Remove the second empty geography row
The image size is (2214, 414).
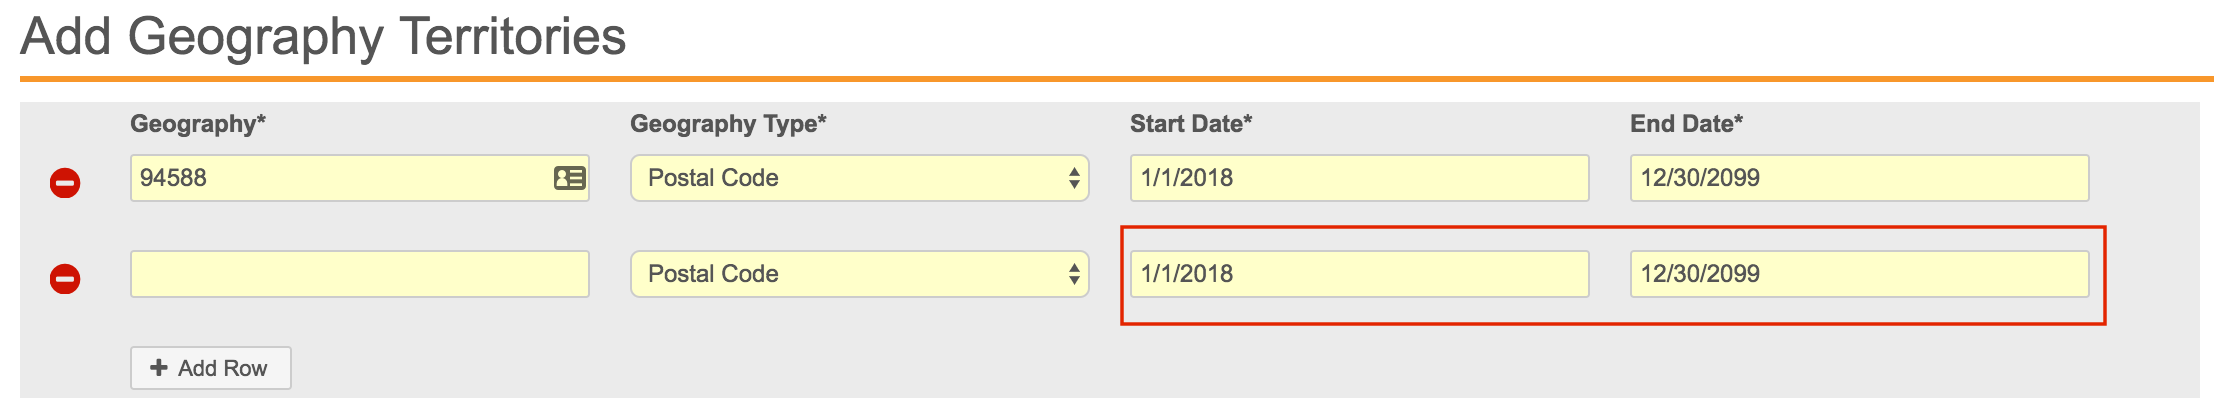click(65, 279)
